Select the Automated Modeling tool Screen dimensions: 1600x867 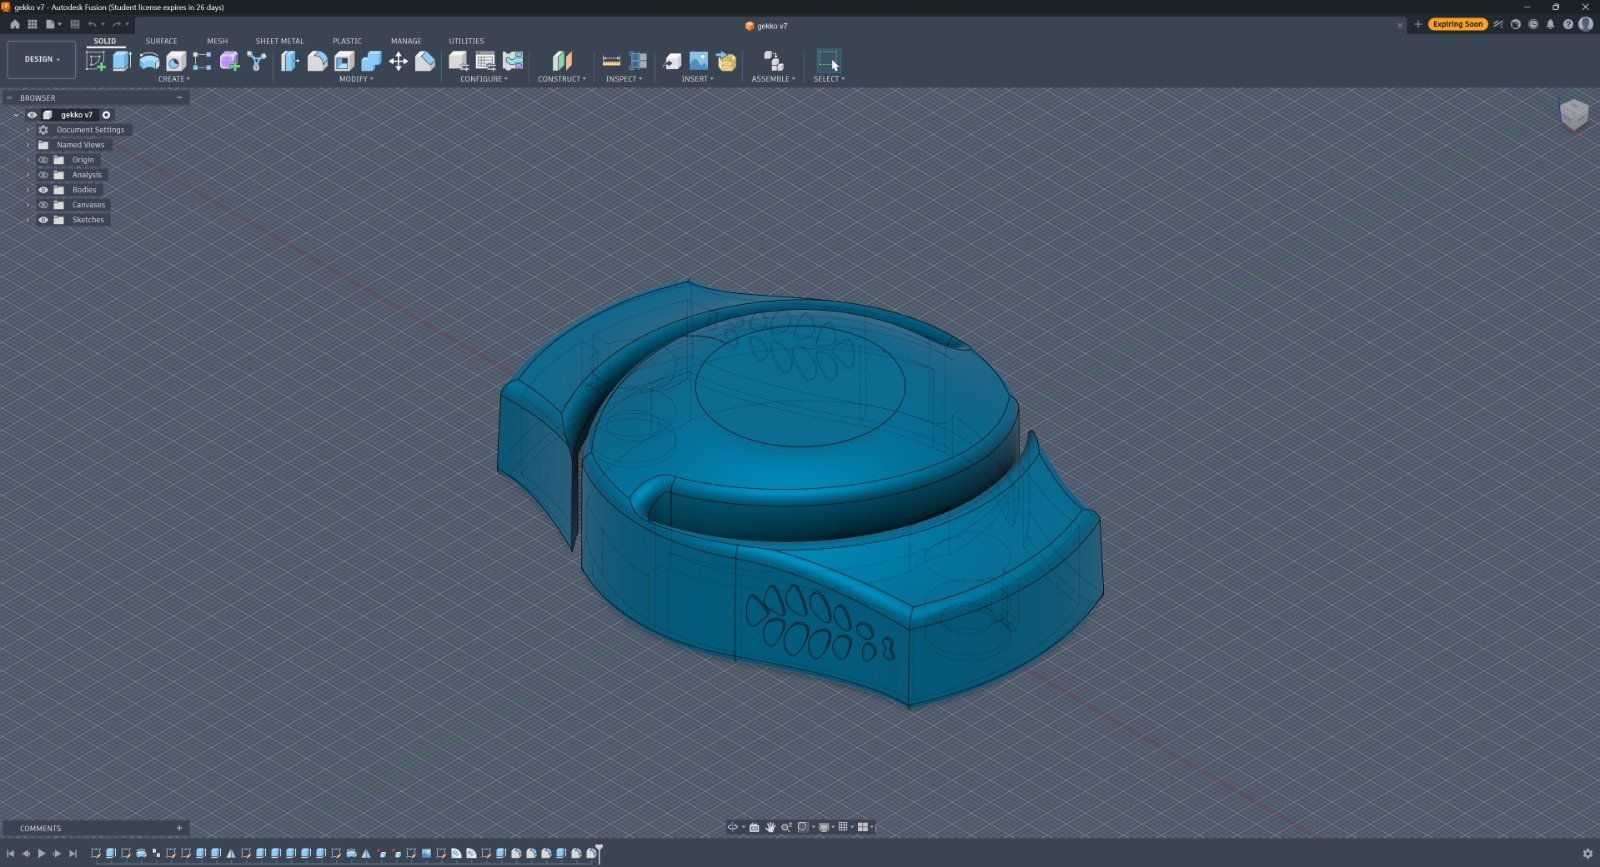coord(257,61)
